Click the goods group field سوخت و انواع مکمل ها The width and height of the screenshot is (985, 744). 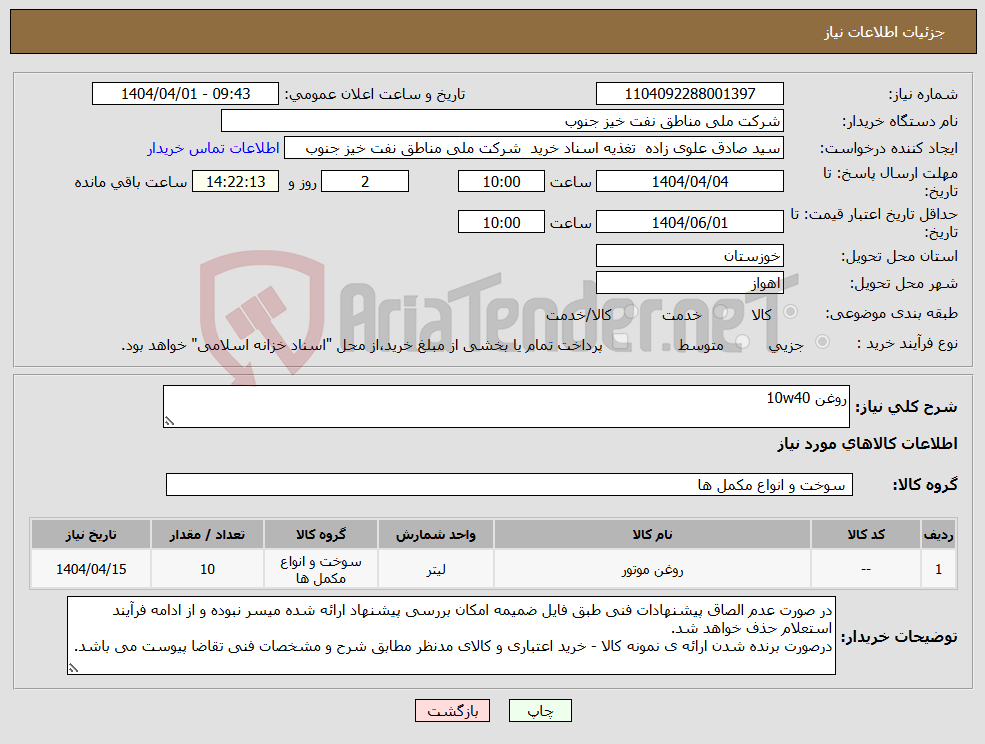click(509, 484)
